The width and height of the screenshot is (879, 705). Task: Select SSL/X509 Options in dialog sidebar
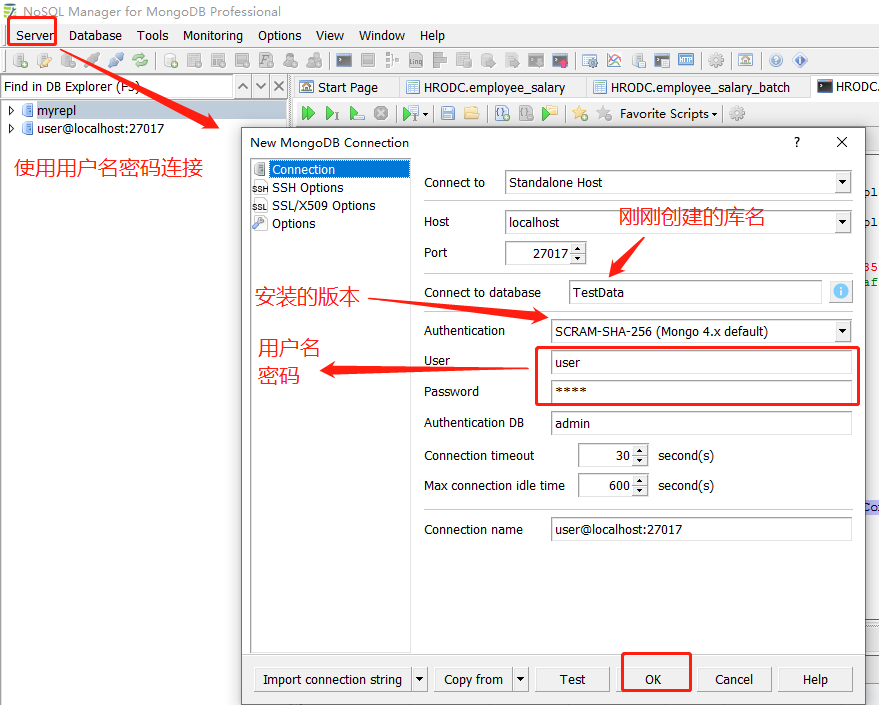(x=323, y=206)
